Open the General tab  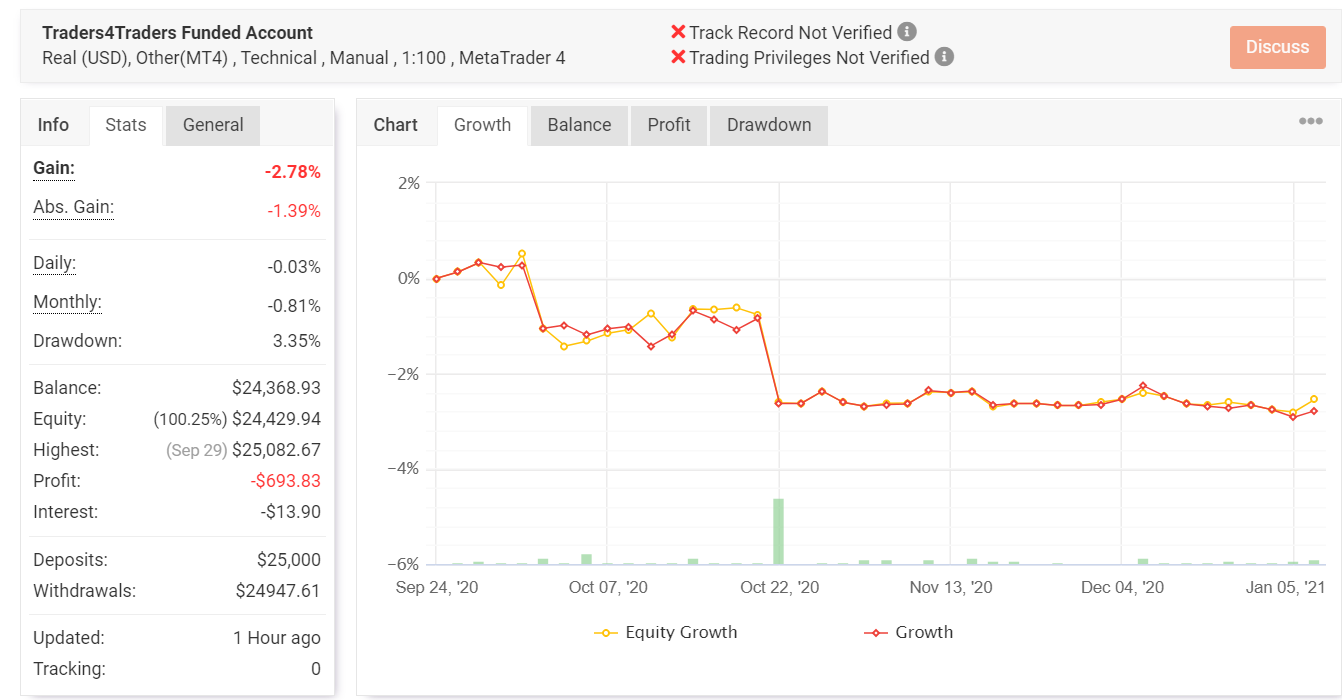click(x=212, y=125)
